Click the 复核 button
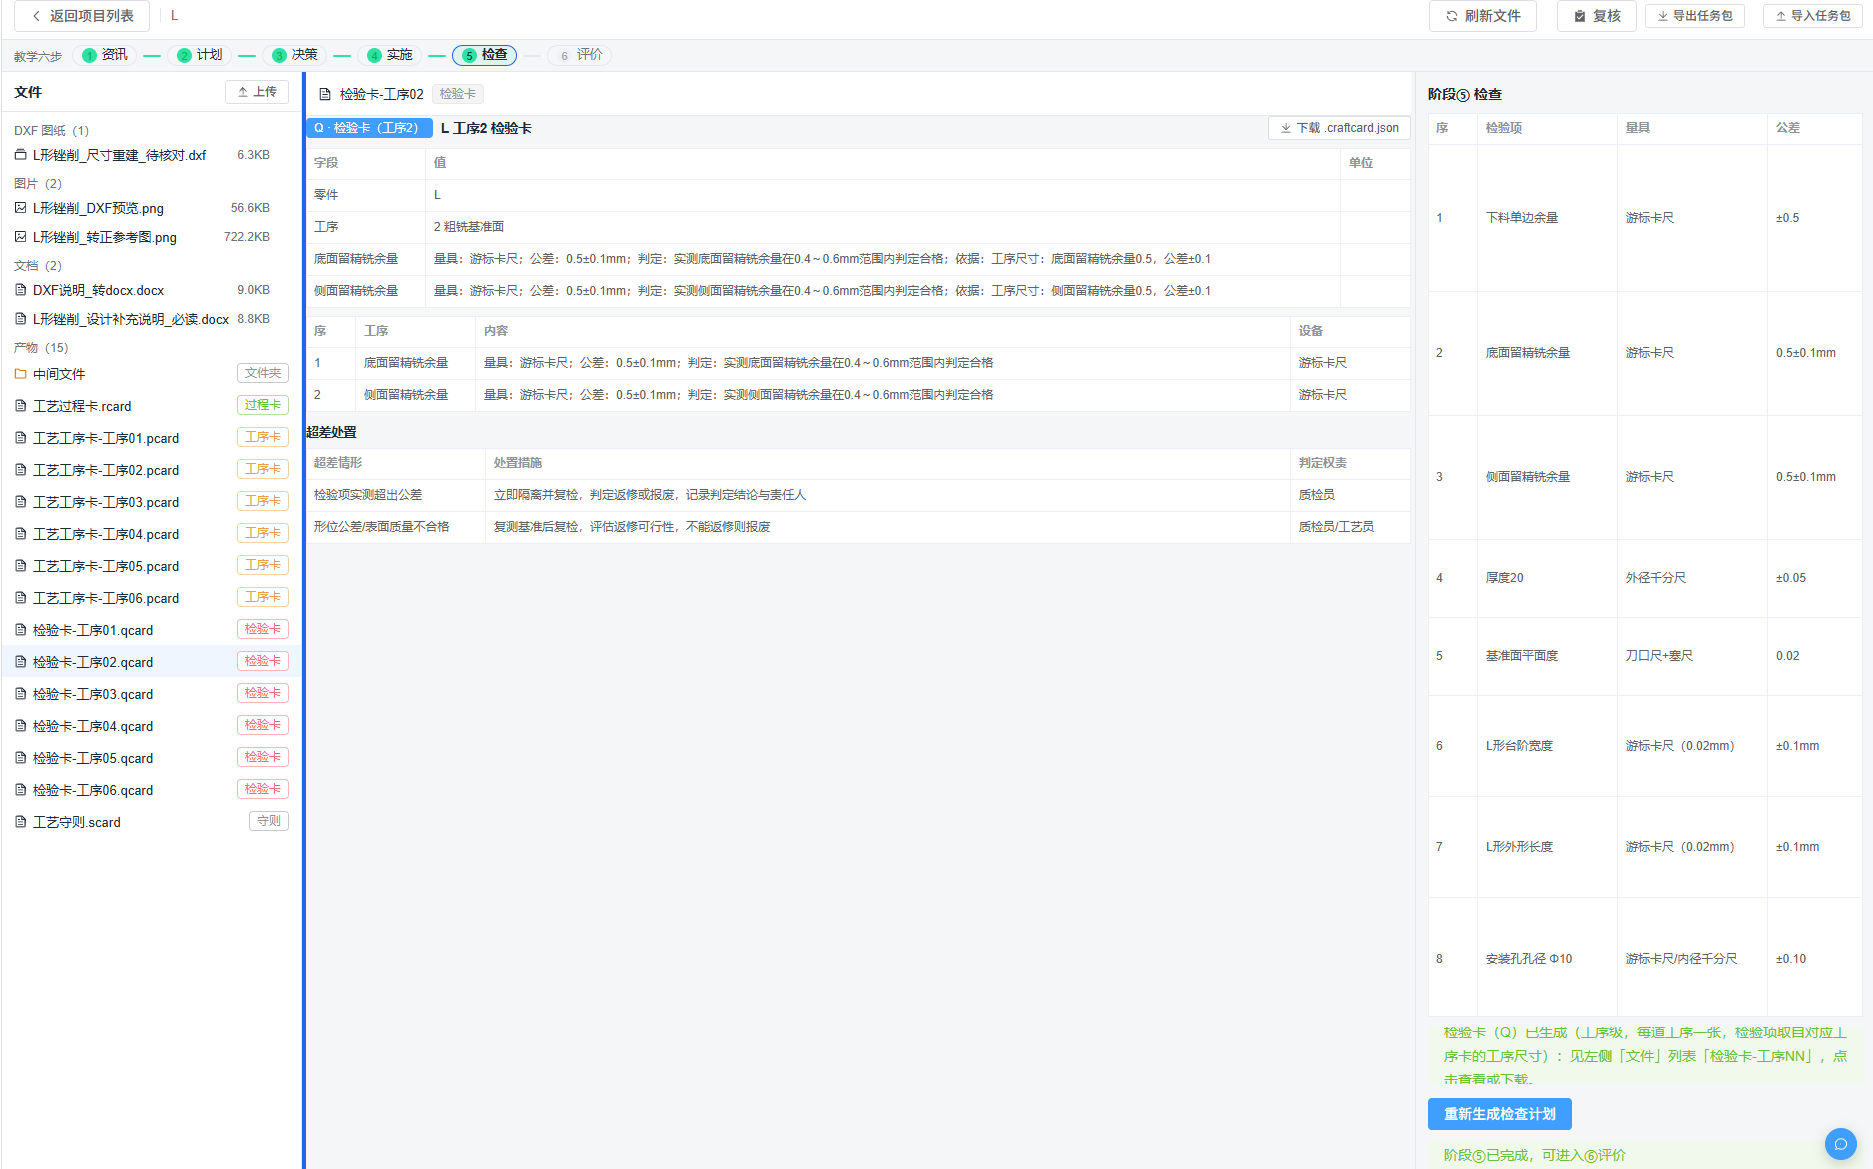1873x1169 pixels. click(x=1596, y=16)
